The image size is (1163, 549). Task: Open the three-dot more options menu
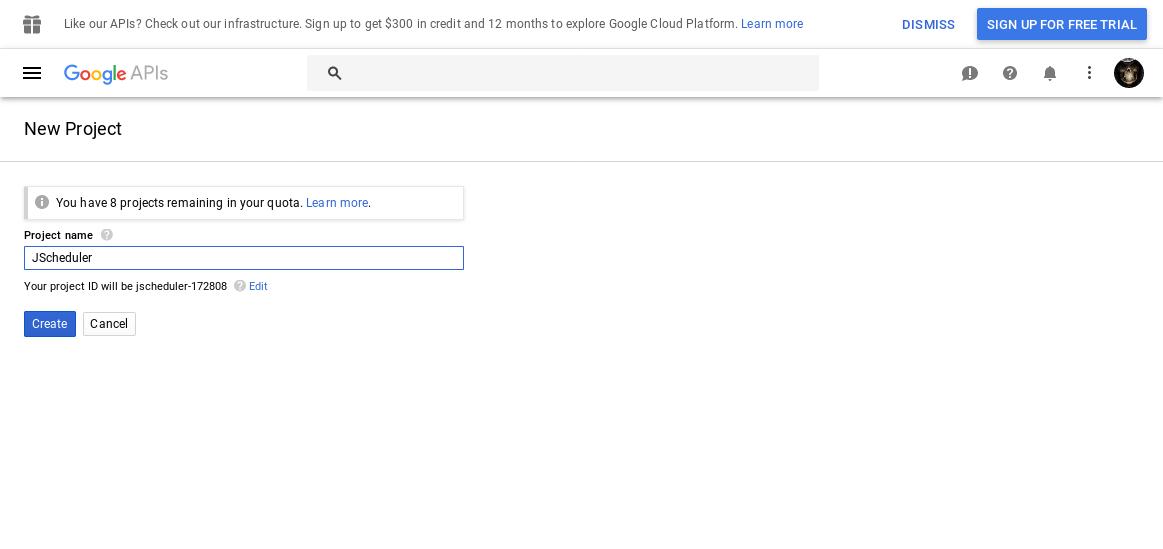tap(1089, 73)
